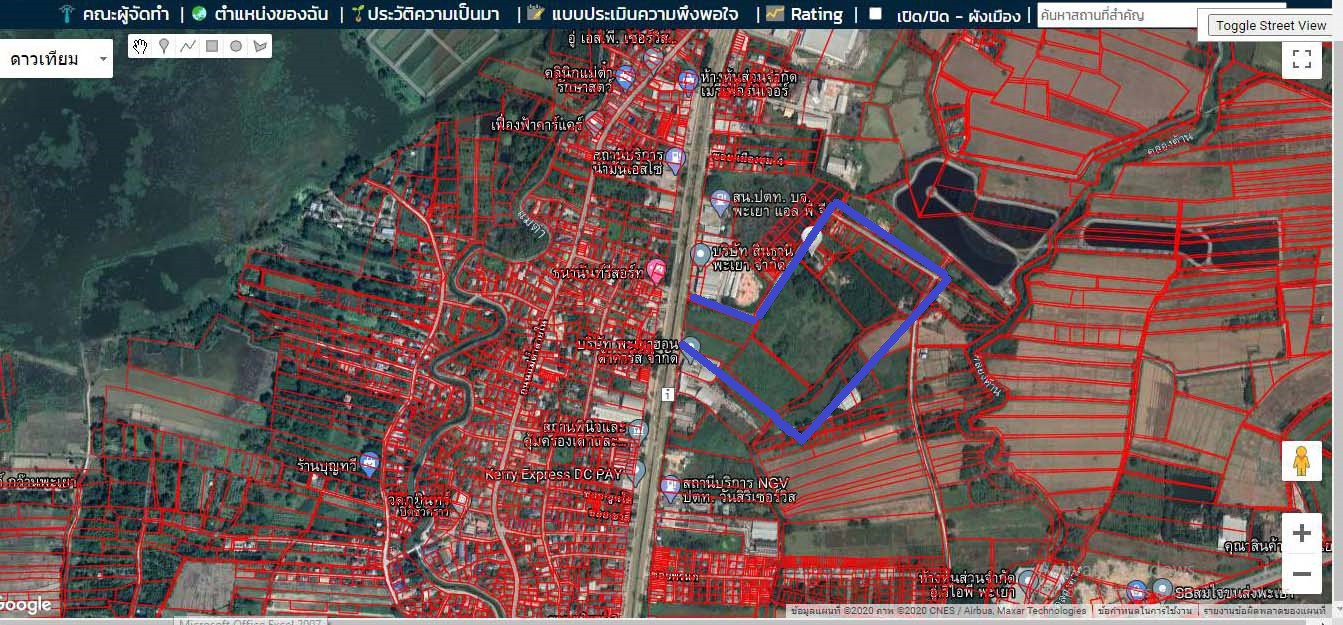Screen dimensions: 1343x625
Task: Click the Toggle Street View button
Action: coord(1271,26)
